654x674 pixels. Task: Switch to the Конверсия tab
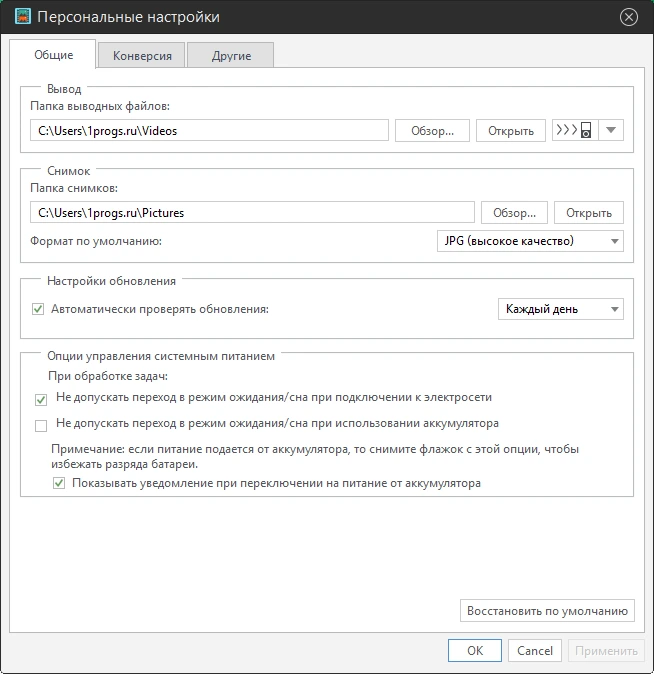142,55
